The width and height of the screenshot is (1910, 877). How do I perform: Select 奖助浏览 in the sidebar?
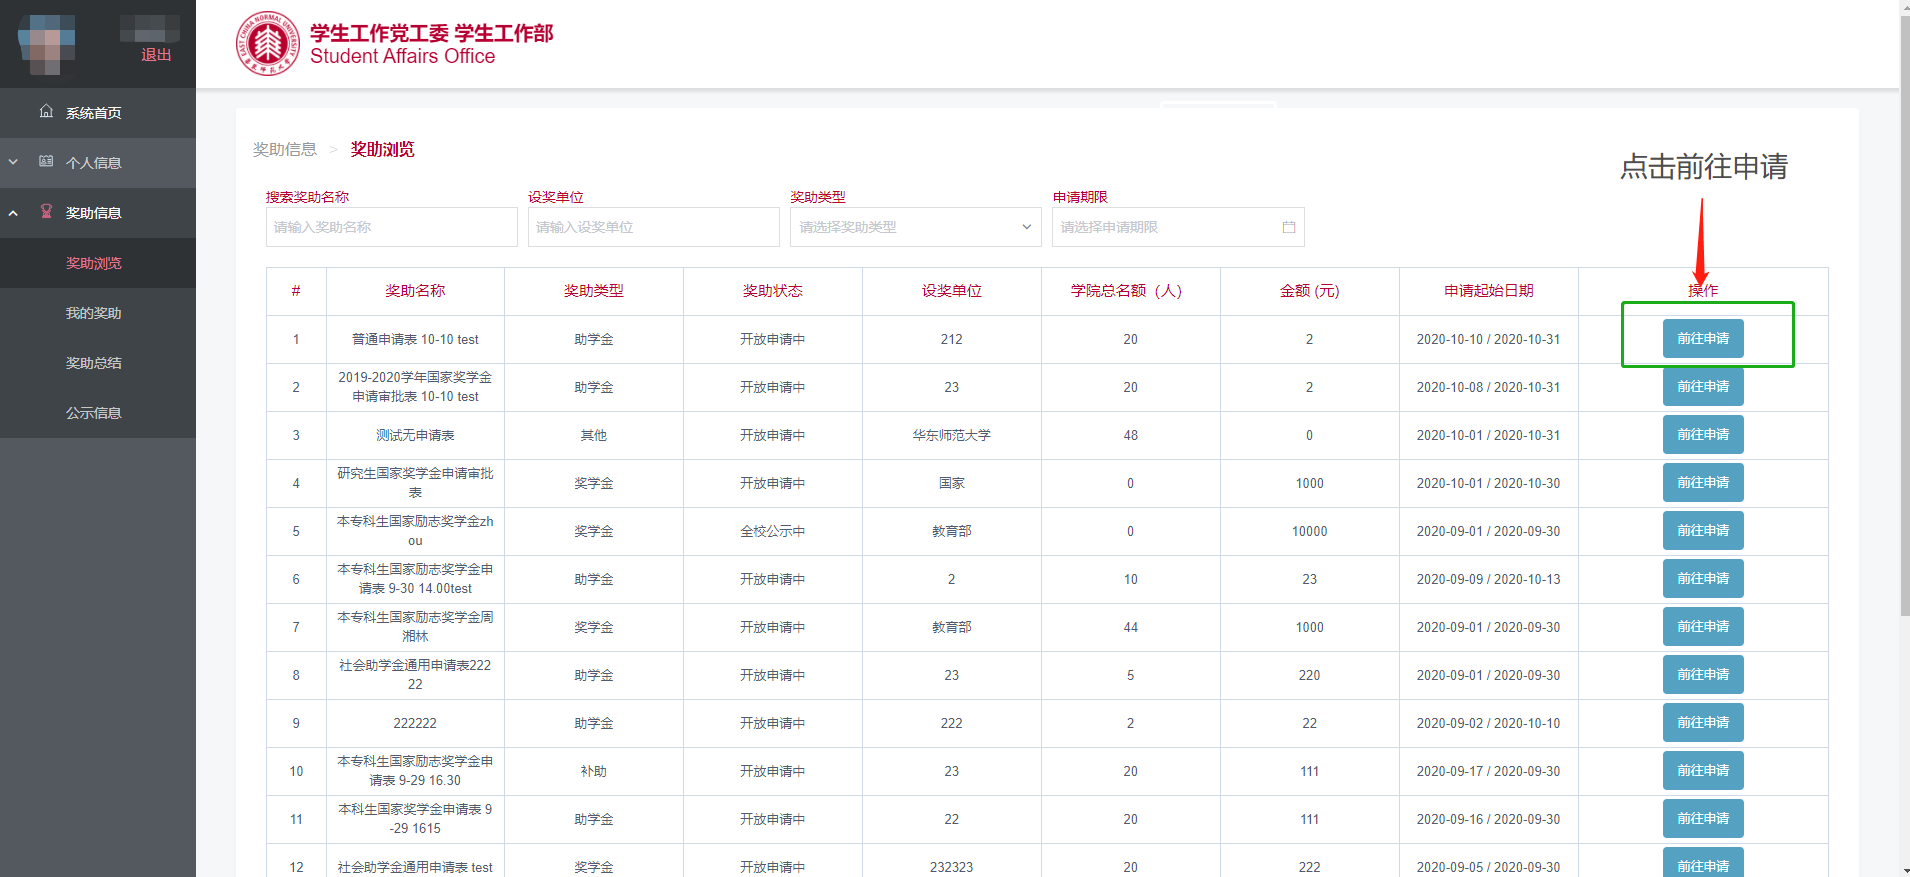pos(93,263)
